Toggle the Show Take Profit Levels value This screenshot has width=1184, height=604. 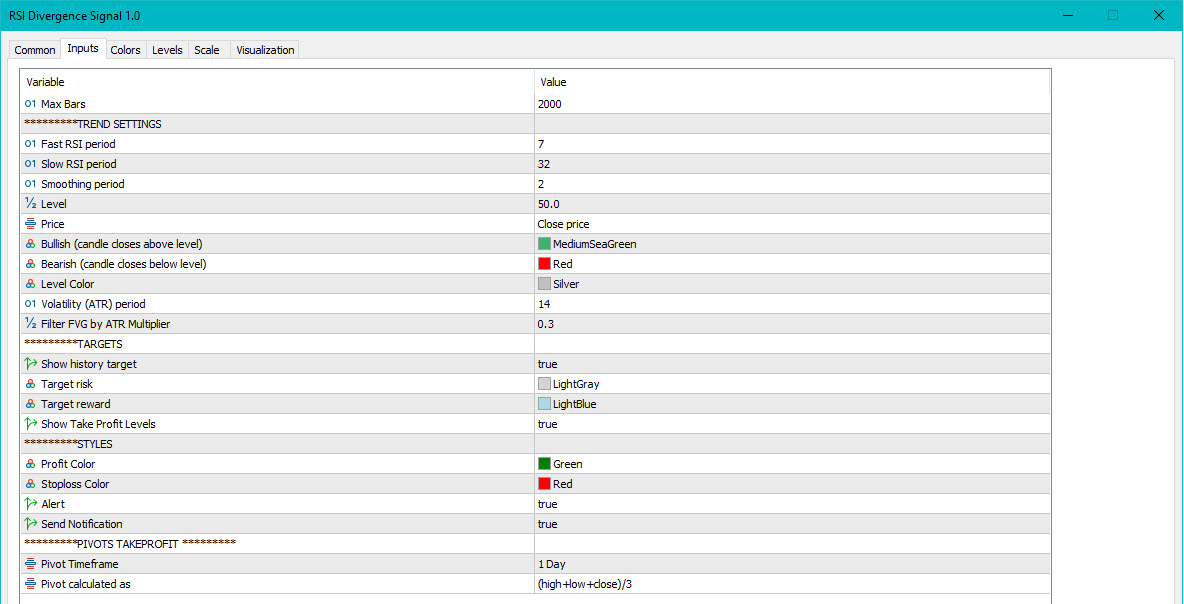click(x=547, y=424)
